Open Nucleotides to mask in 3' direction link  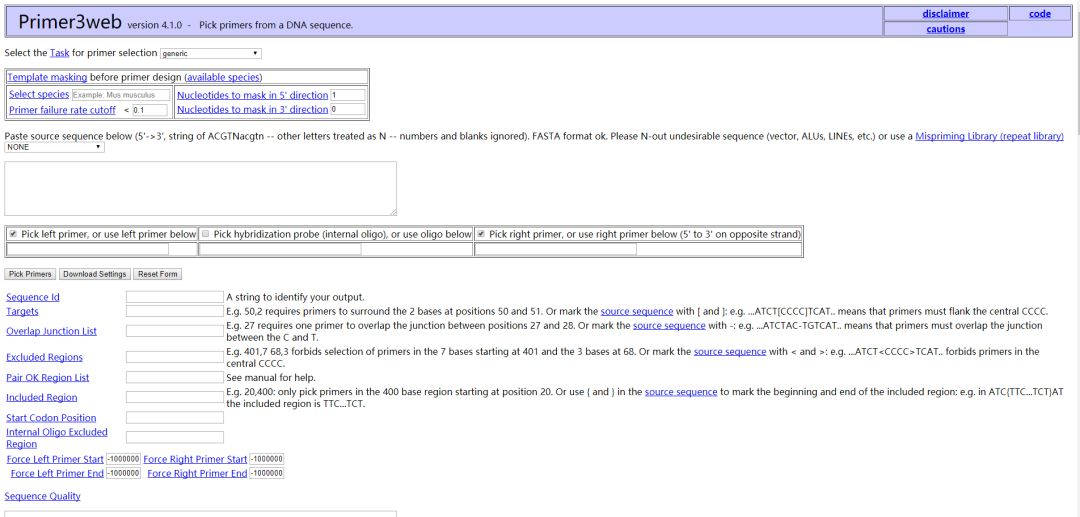tap(252, 109)
